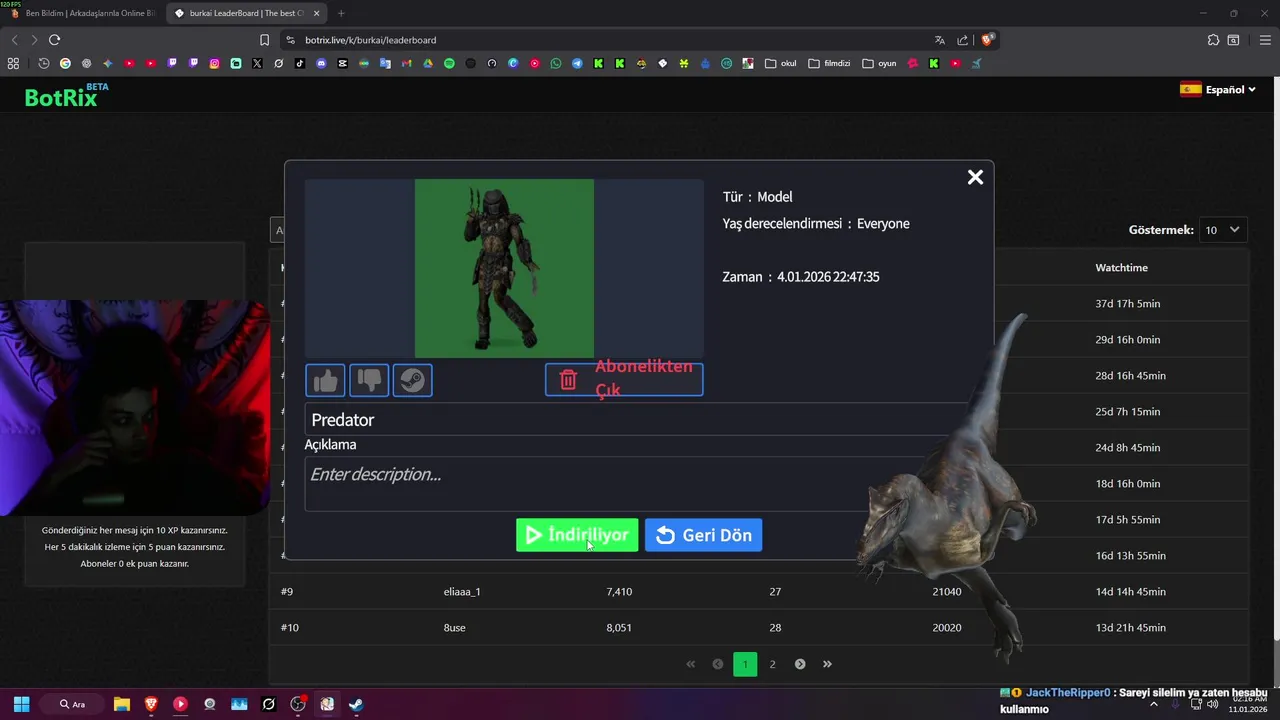Screen dimensions: 1280x720
Task: Open the oyun bookmarks folder
Action: 880,63
